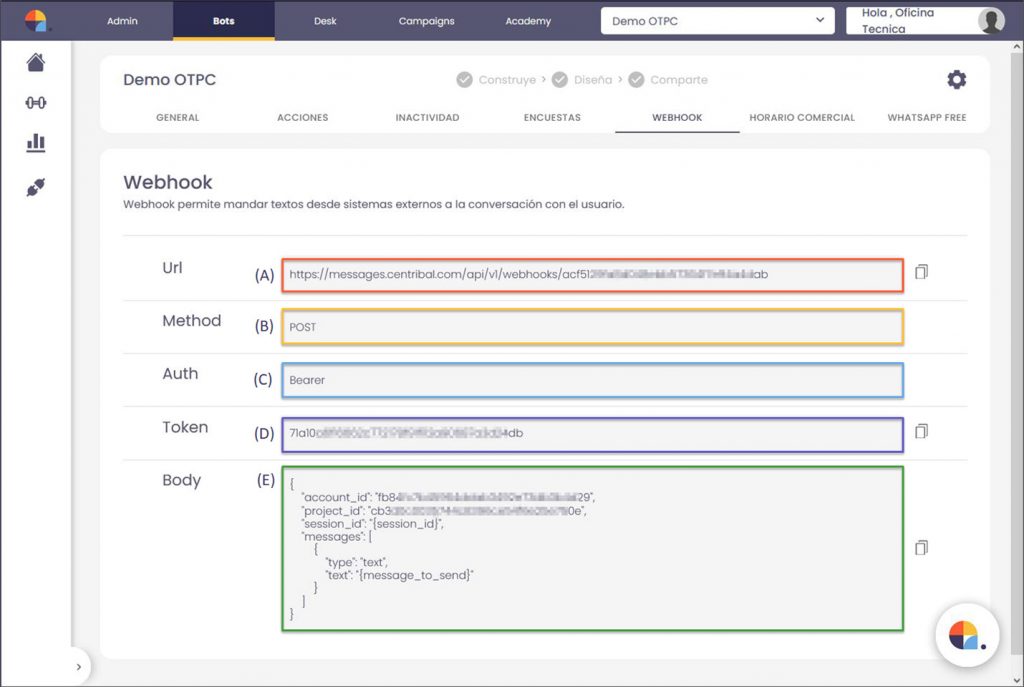This screenshot has width=1024, height=687.
Task: Click the Diseña step link
Action: click(x=592, y=80)
